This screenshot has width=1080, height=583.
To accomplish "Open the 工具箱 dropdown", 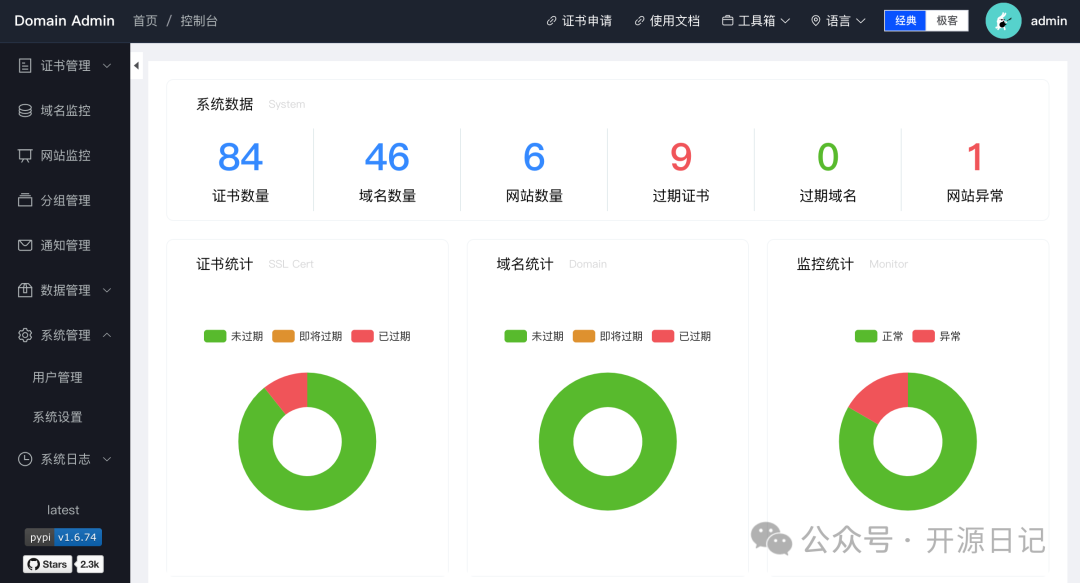I will pos(756,20).
